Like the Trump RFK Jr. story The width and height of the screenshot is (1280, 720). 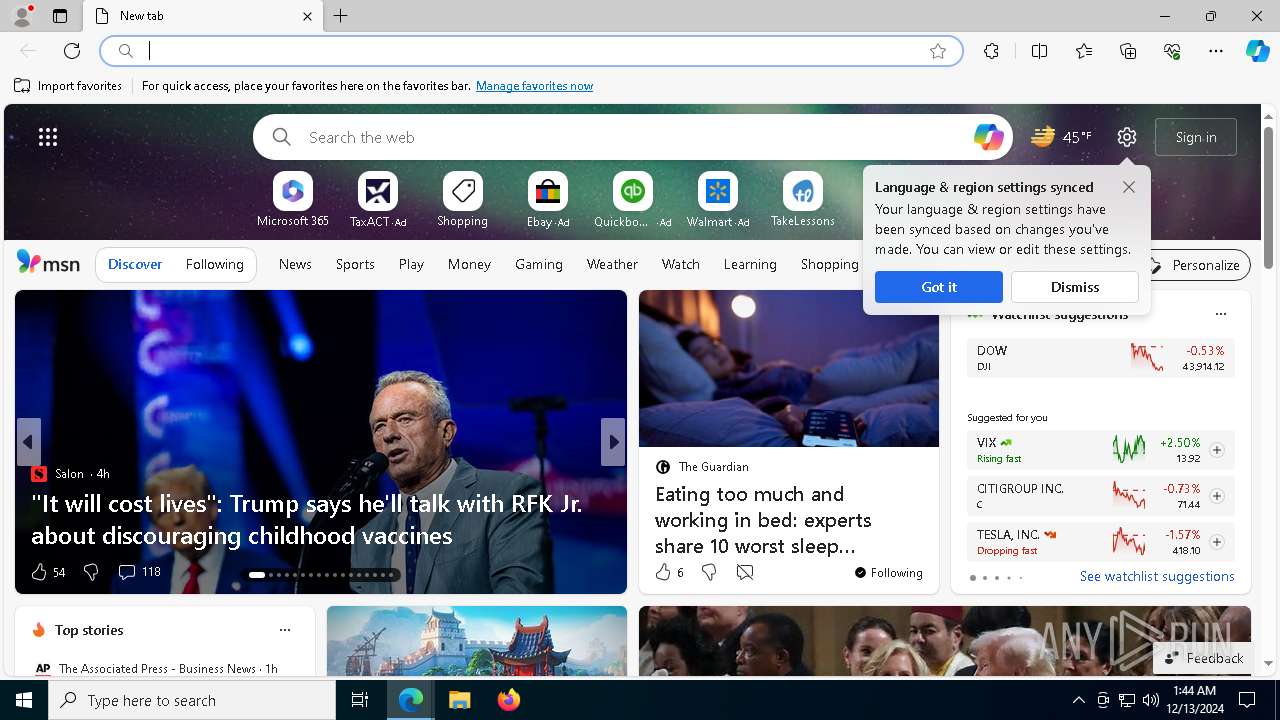pyautogui.click(x=47, y=572)
